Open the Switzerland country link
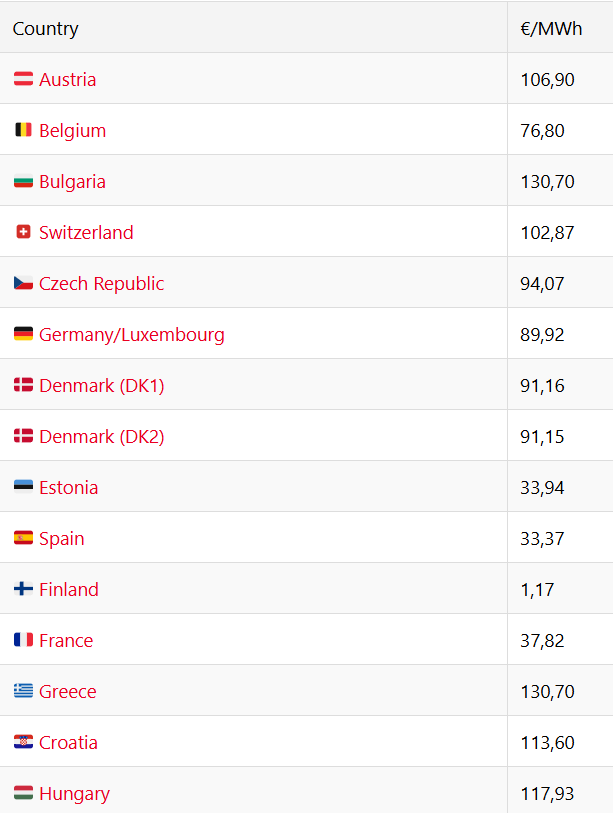 coord(86,232)
